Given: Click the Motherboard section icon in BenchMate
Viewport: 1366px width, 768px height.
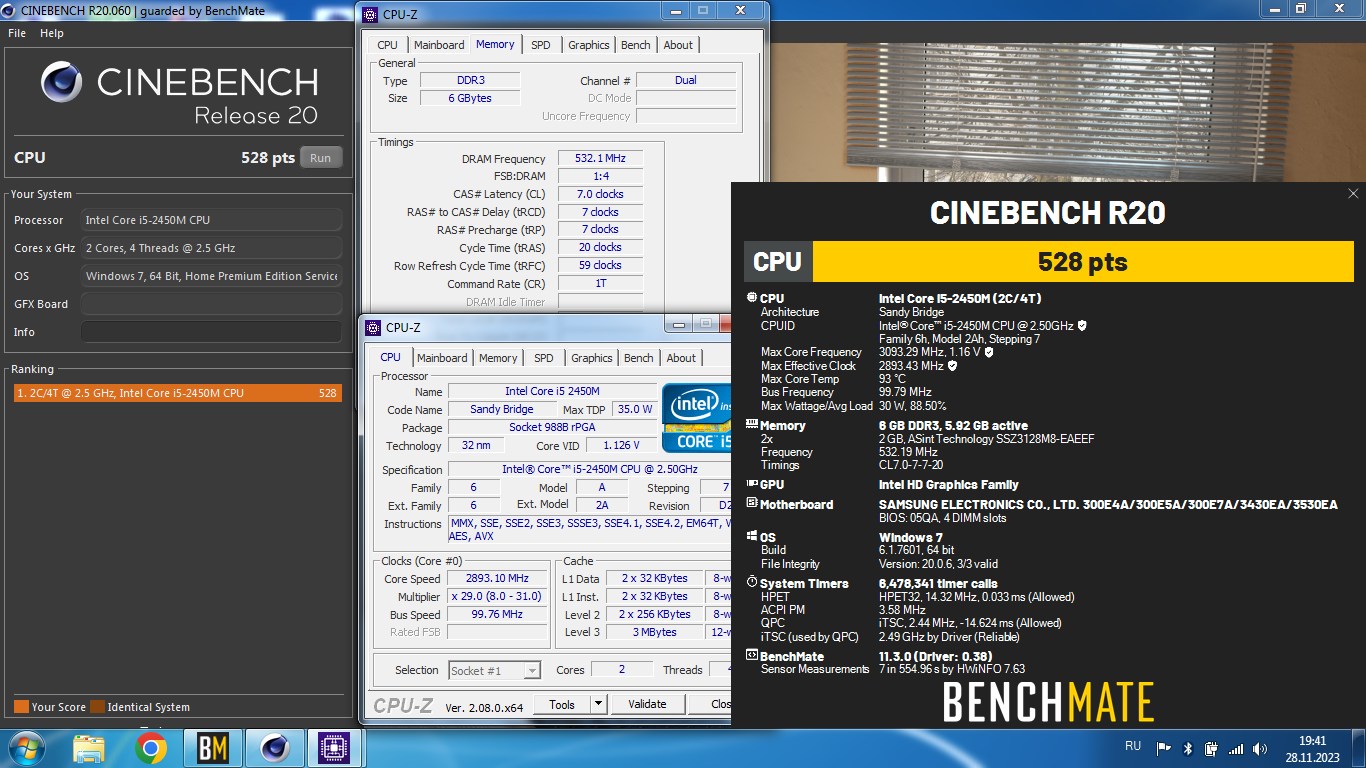Looking at the screenshot, I should (x=752, y=504).
